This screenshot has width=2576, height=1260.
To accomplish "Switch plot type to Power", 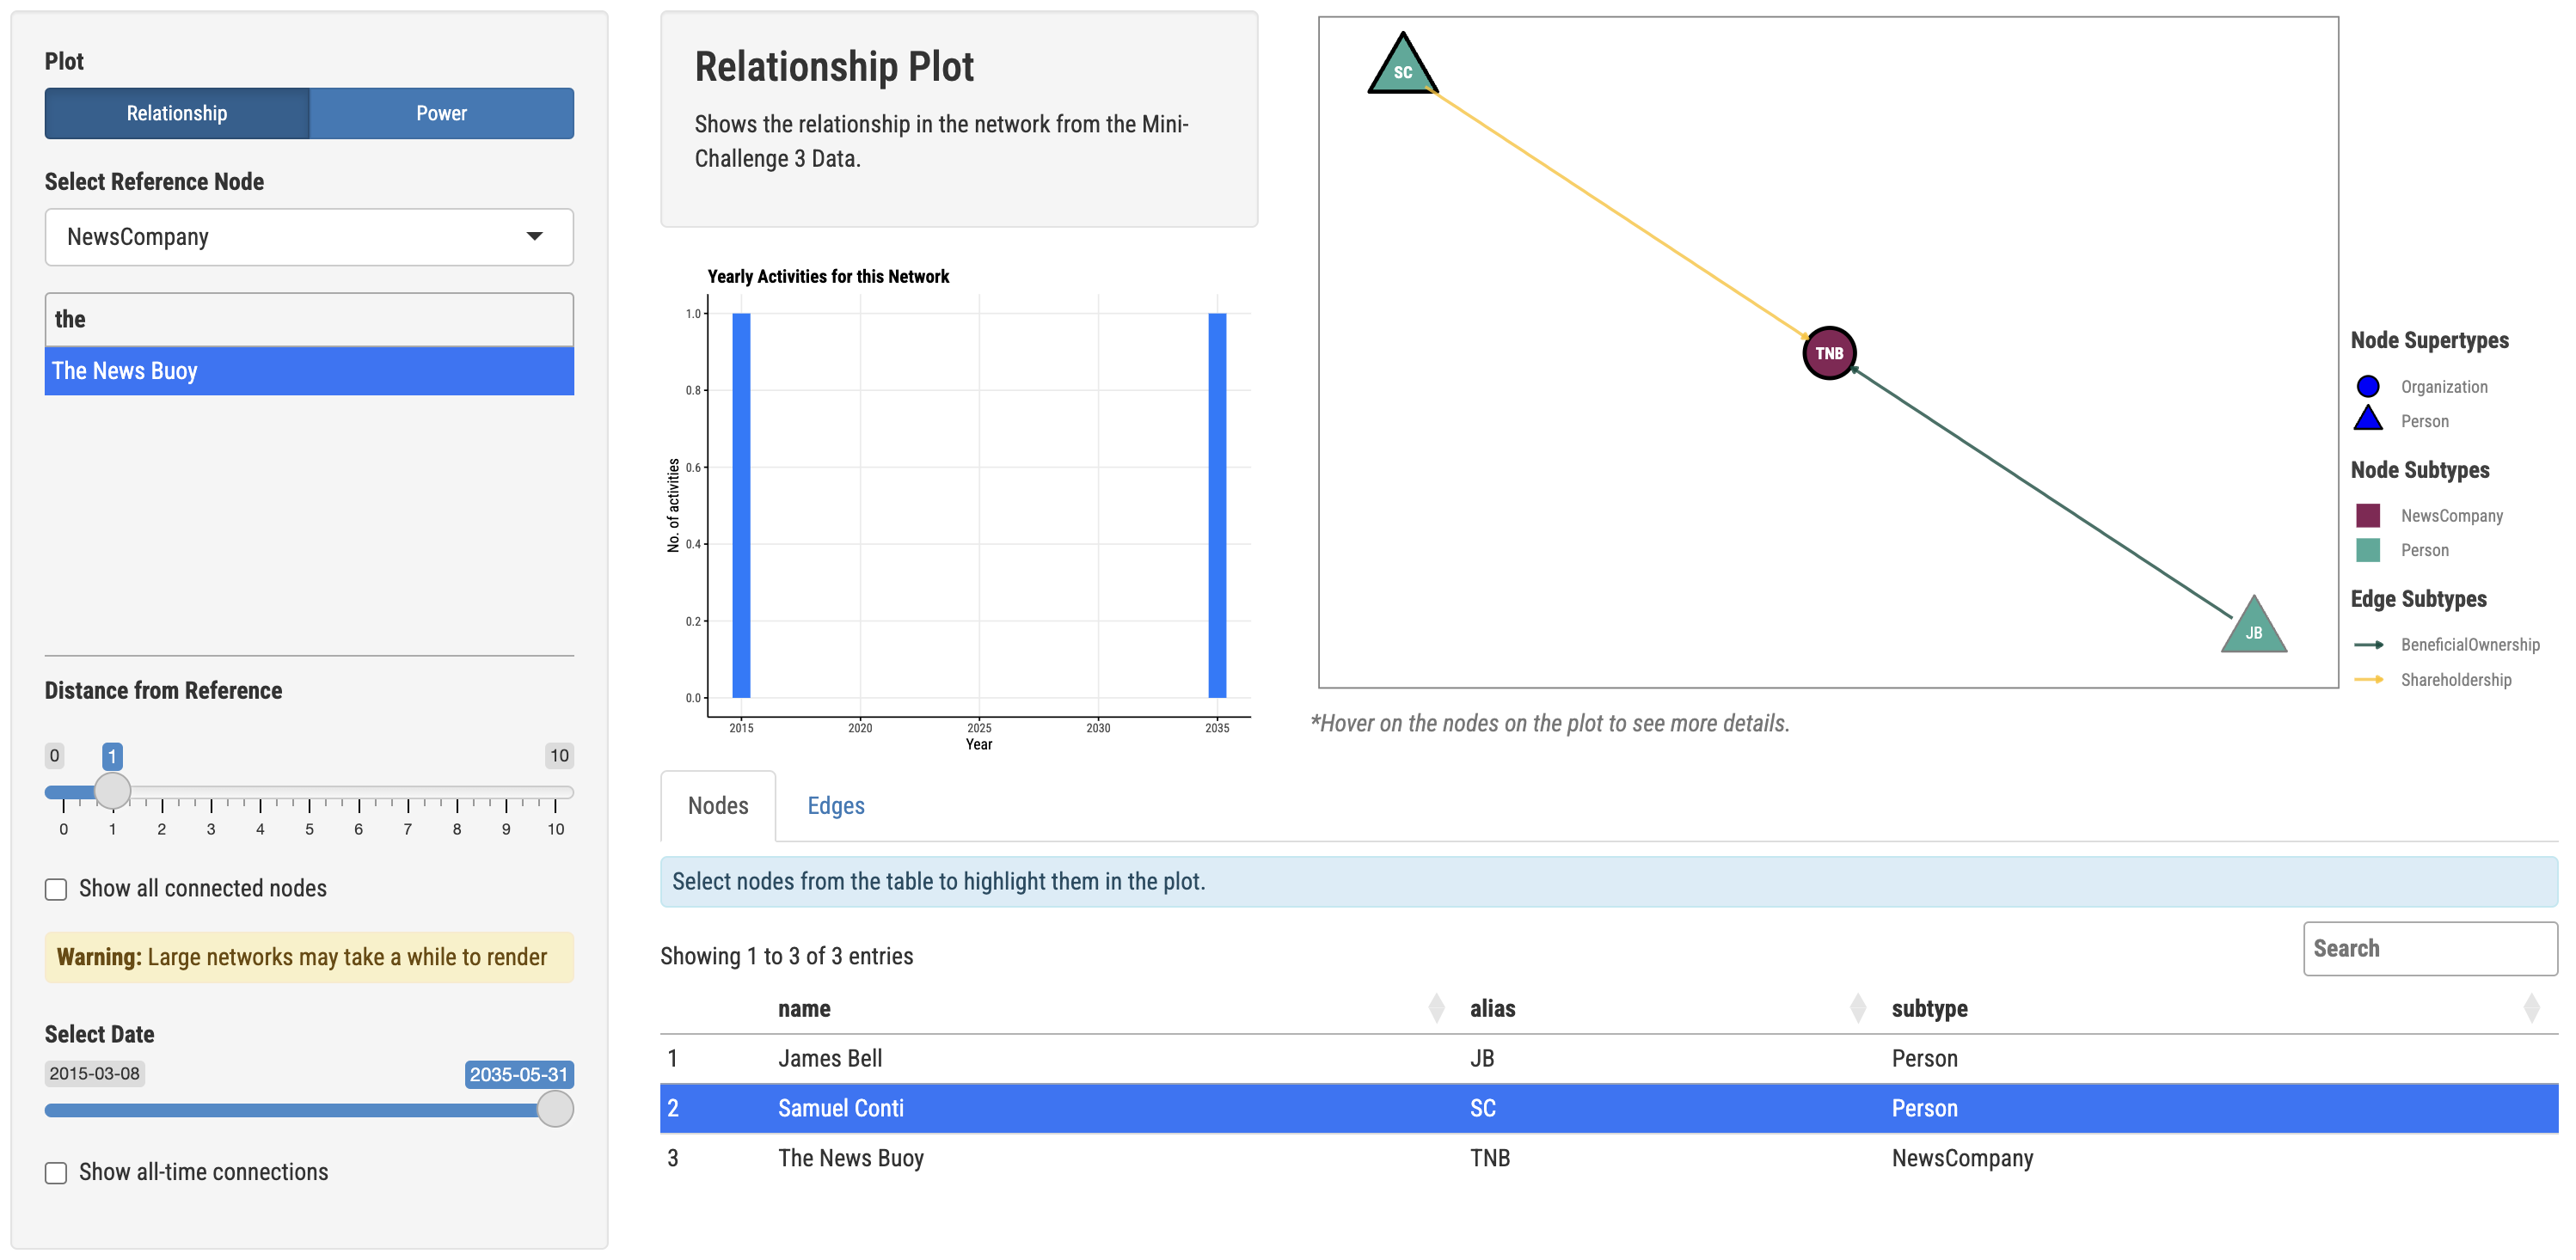I will 441,113.
